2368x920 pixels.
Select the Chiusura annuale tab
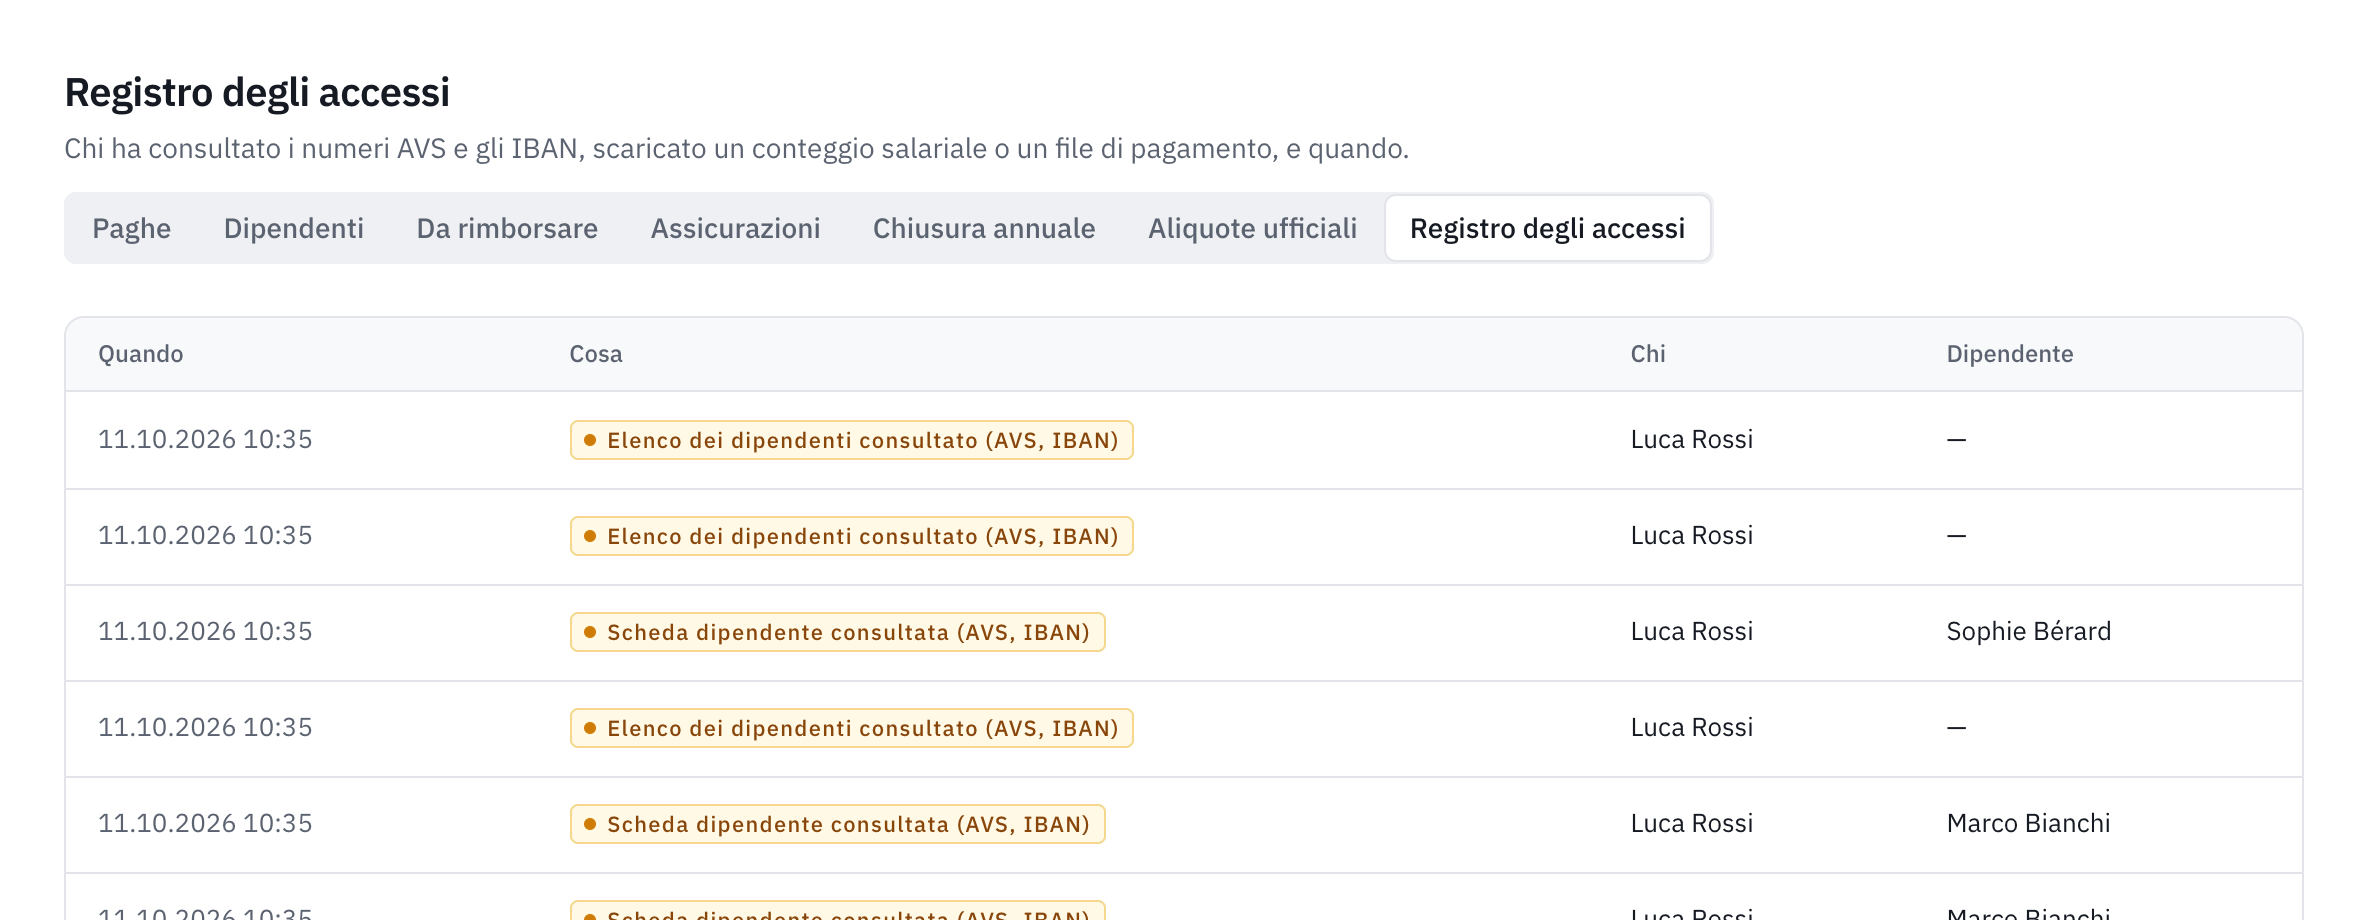tap(984, 228)
